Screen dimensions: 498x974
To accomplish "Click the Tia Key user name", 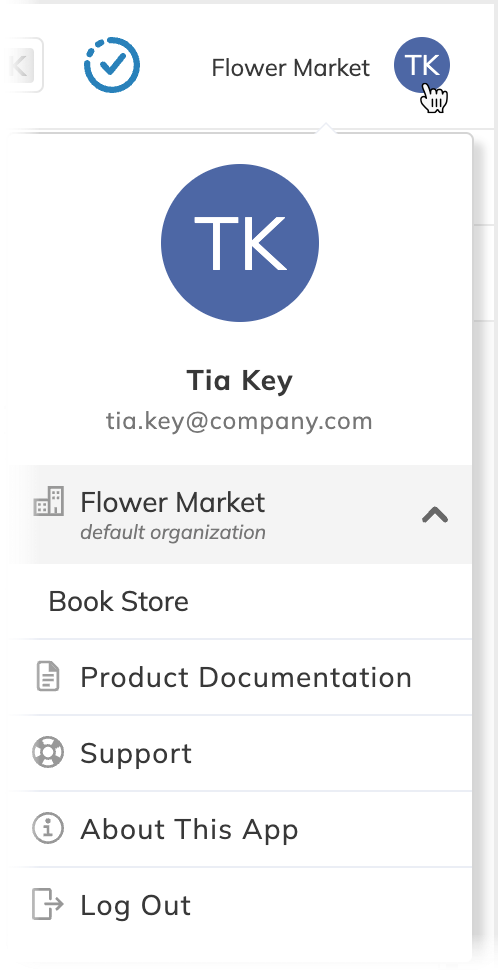I will tap(240, 380).
